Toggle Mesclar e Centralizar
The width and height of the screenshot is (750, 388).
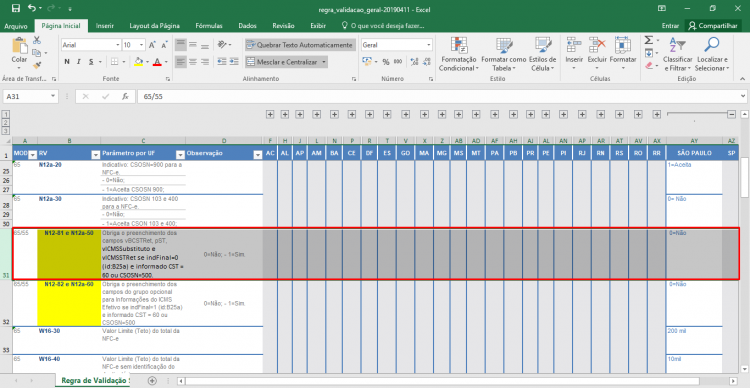tap(287, 62)
